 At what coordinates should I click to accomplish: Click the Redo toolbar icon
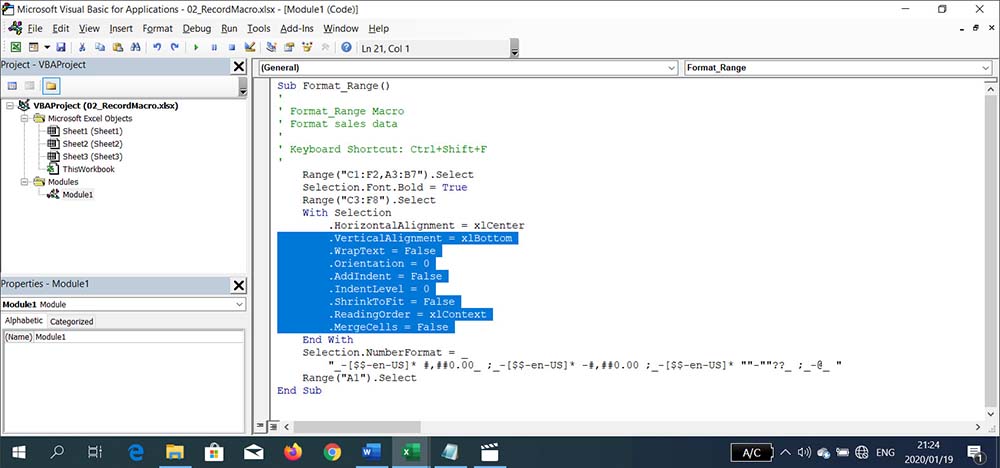[x=174, y=47]
